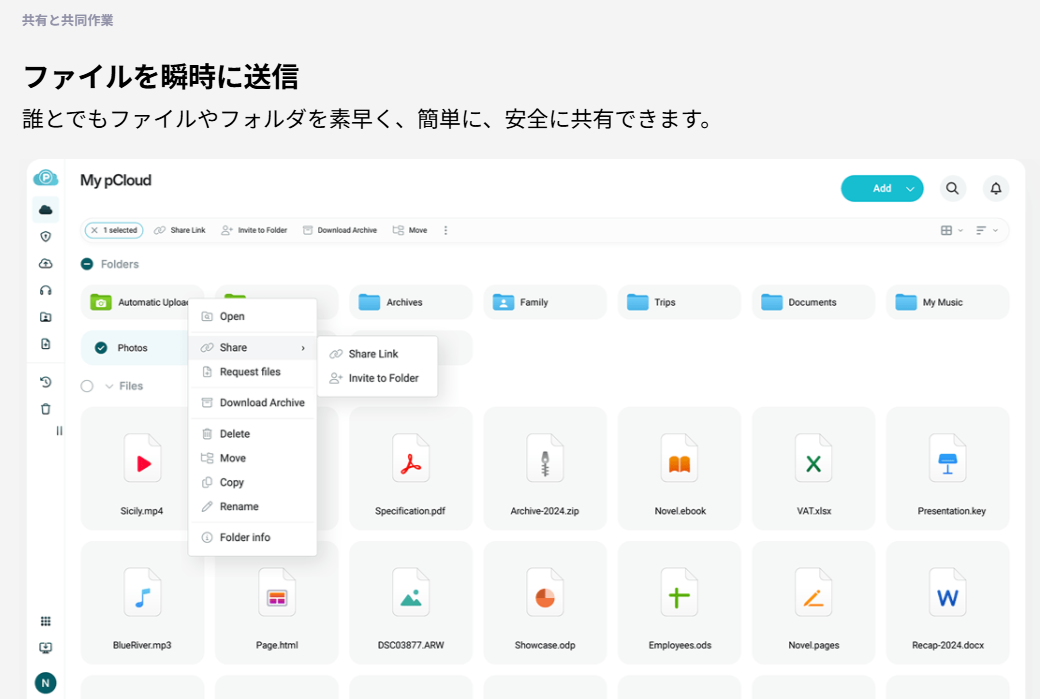Open the apps grid icon in sidebar

point(45,621)
